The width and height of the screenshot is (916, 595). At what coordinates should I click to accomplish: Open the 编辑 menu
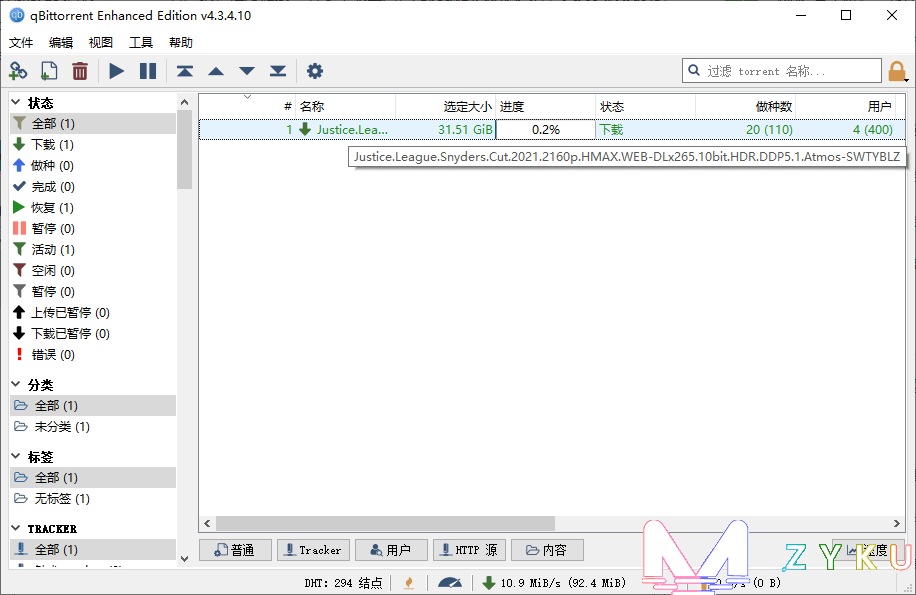[61, 43]
